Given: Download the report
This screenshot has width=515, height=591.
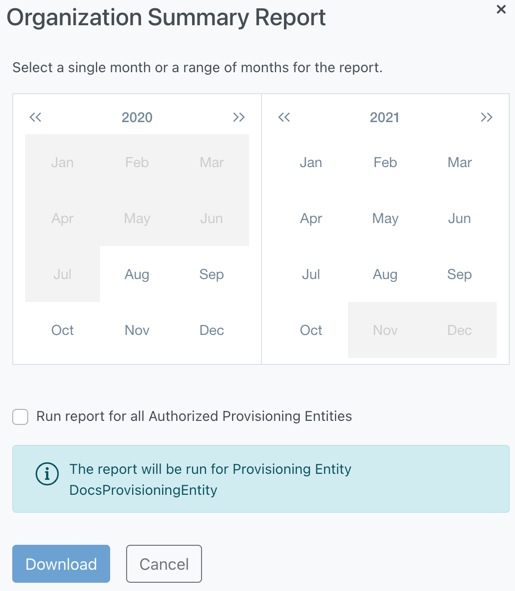Looking at the screenshot, I should pyautogui.click(x=61, y=564).
